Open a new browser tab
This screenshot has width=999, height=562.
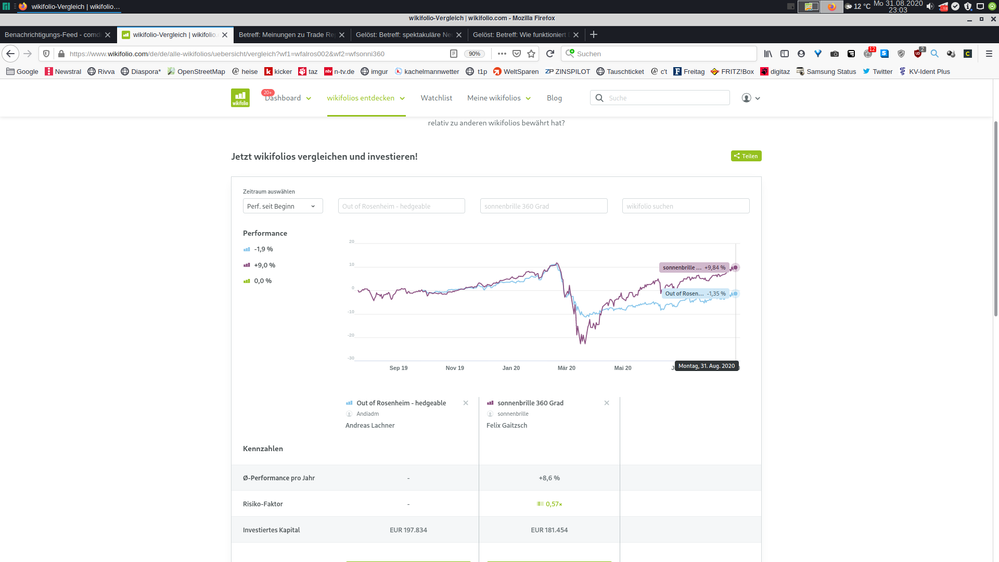(593, 34)
